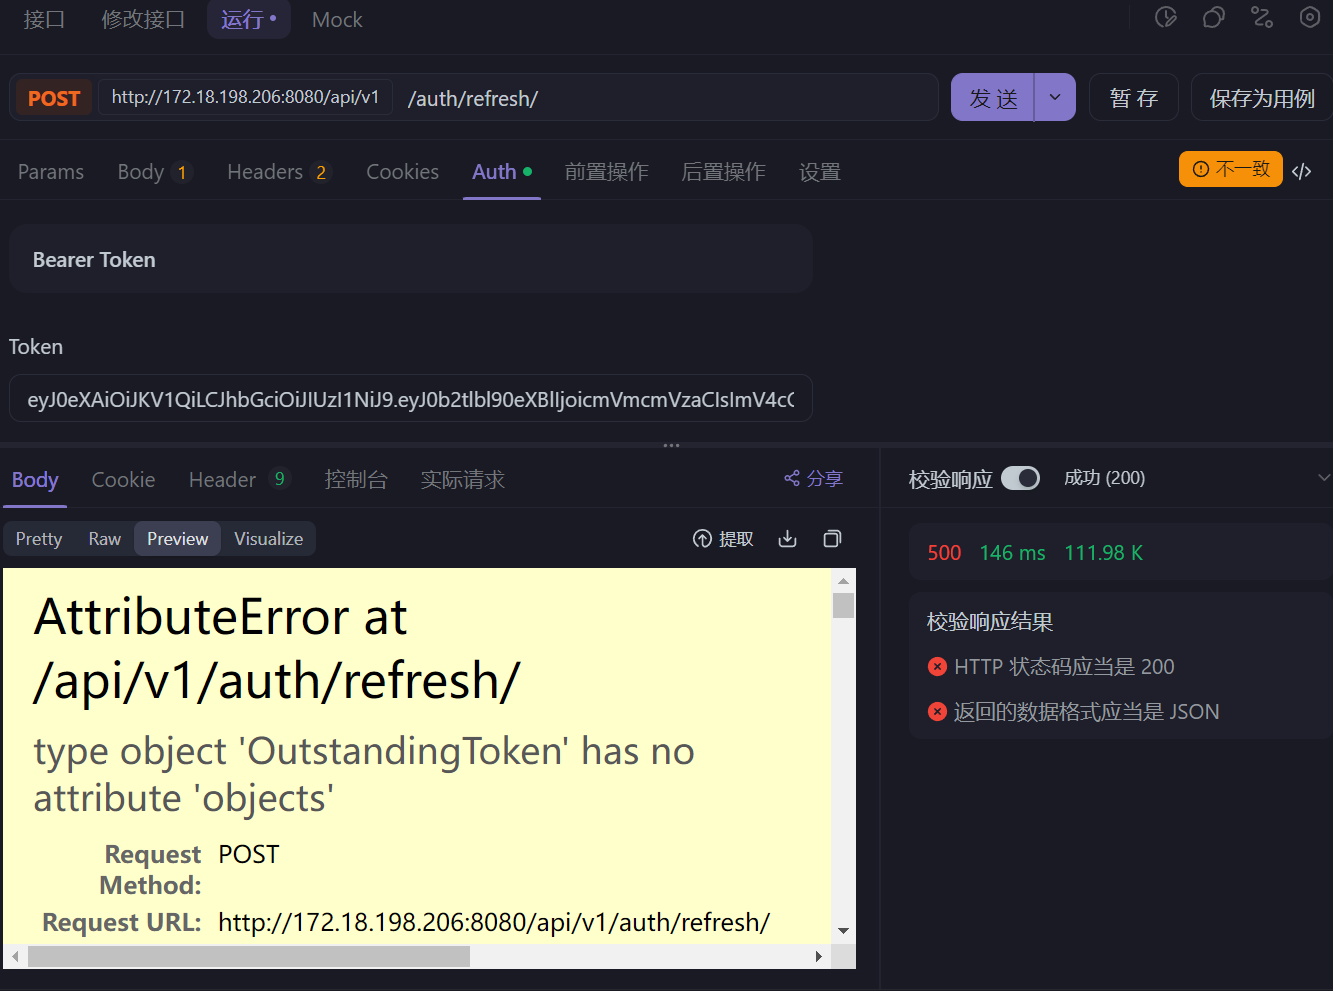The width and height of the screenshot is (1333, 991).
Task: Click the preview horizontal scrollbar thumb
Action: click(249, 957)
